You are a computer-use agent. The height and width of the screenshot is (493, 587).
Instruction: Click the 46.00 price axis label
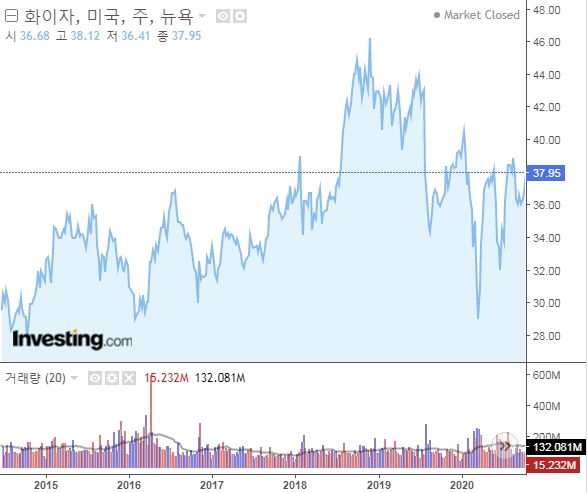pos(547,42)
